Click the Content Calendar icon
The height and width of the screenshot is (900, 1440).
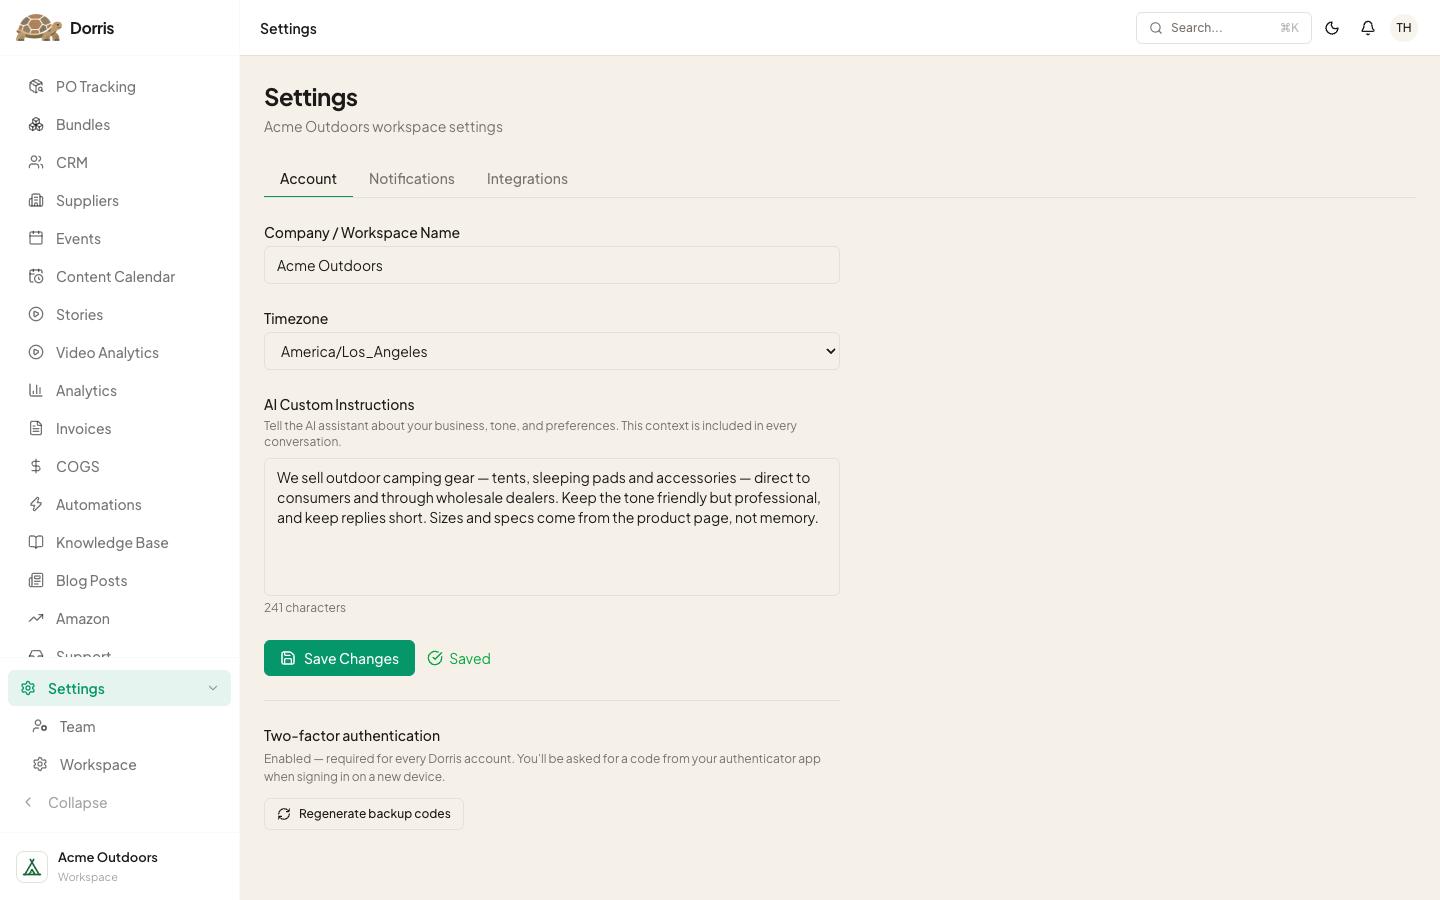[36, 277]
